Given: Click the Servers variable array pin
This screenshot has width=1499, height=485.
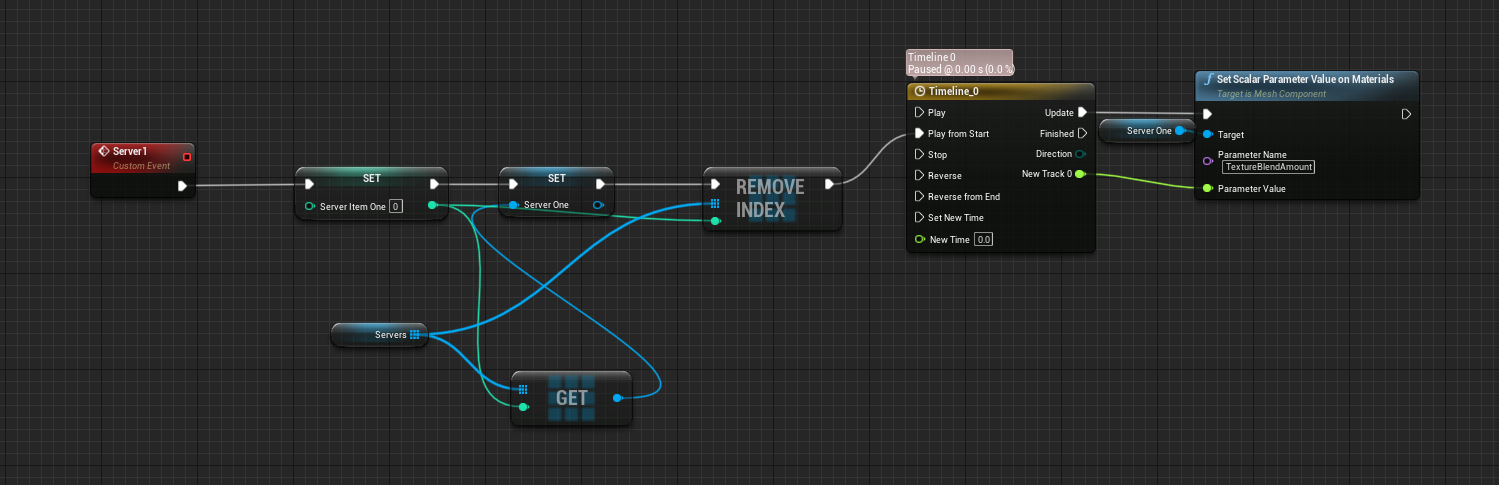Looking at the screenshot, I should click(414, 335).
